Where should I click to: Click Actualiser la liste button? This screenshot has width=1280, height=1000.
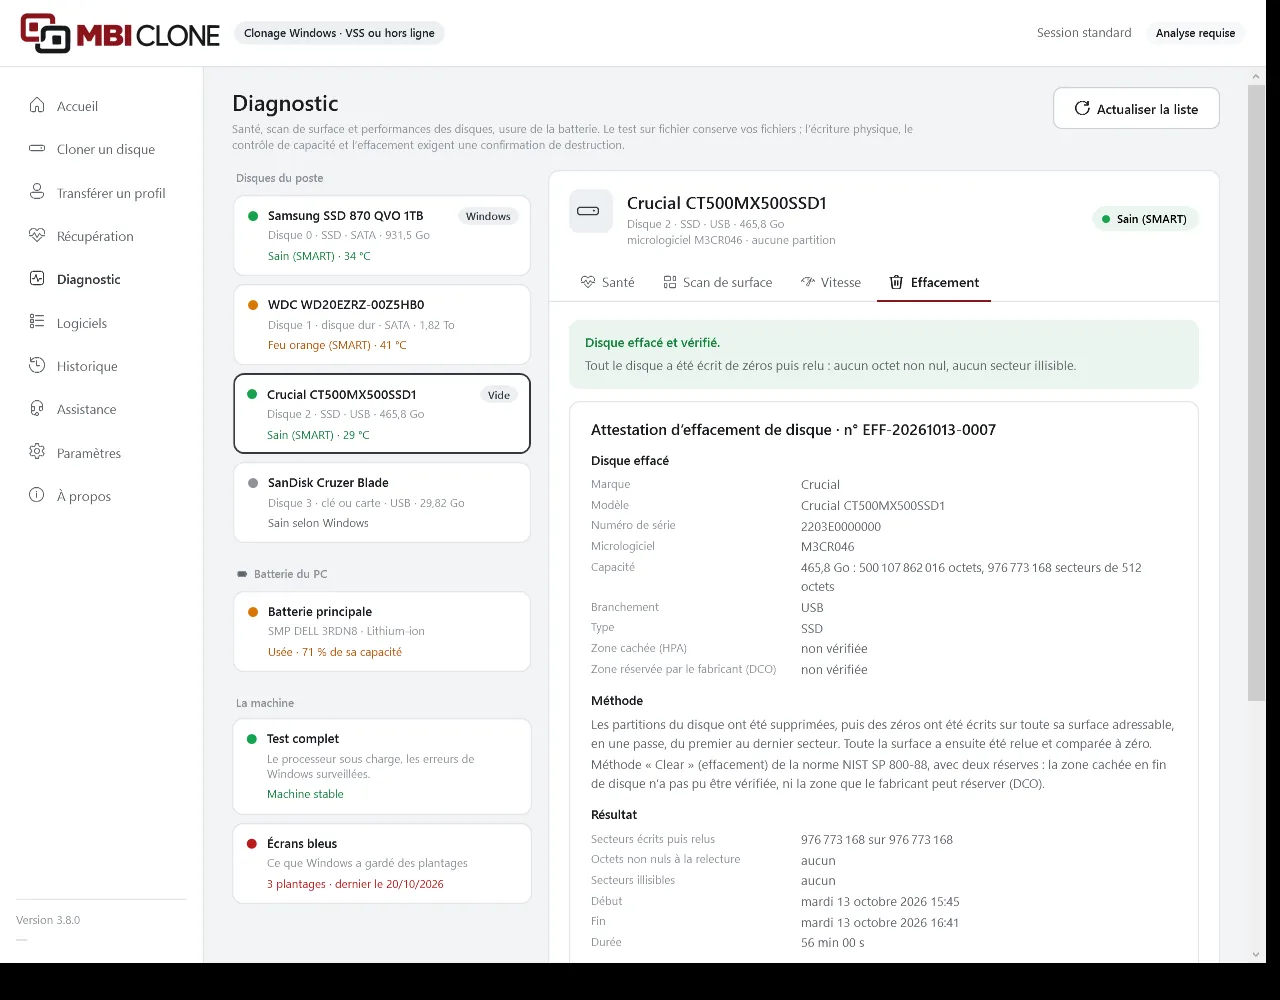click(1136, 108)
